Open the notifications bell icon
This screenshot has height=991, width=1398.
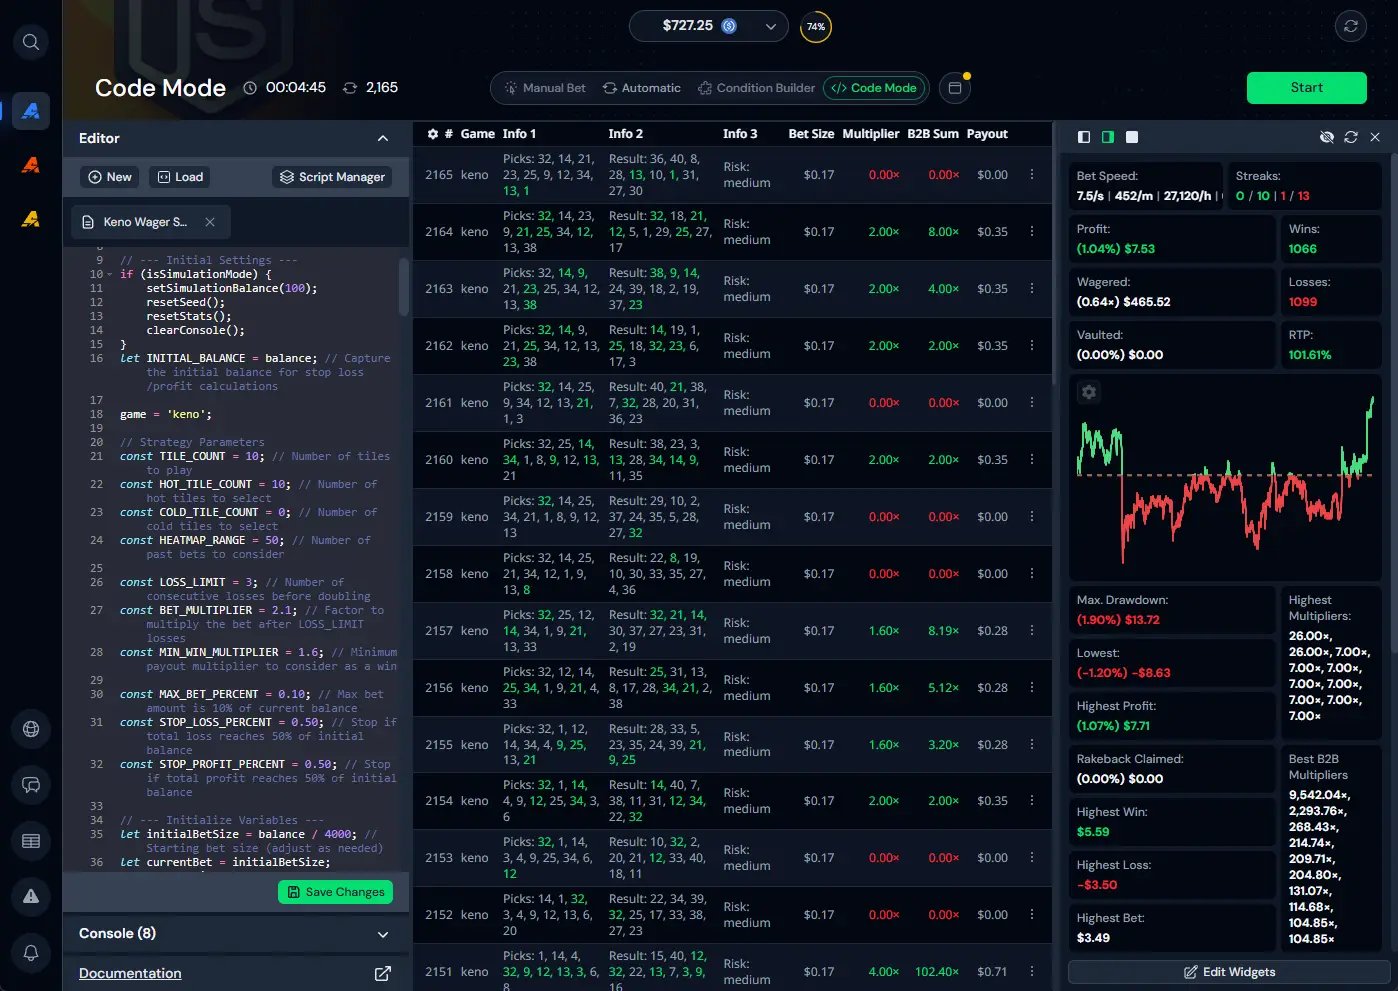pos(31,952)
